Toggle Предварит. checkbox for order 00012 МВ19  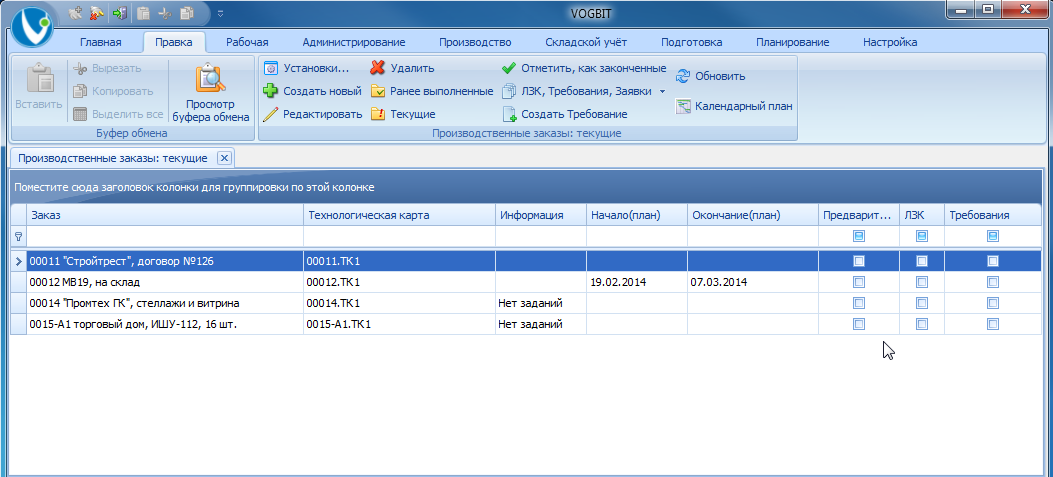tap(858, 282)
